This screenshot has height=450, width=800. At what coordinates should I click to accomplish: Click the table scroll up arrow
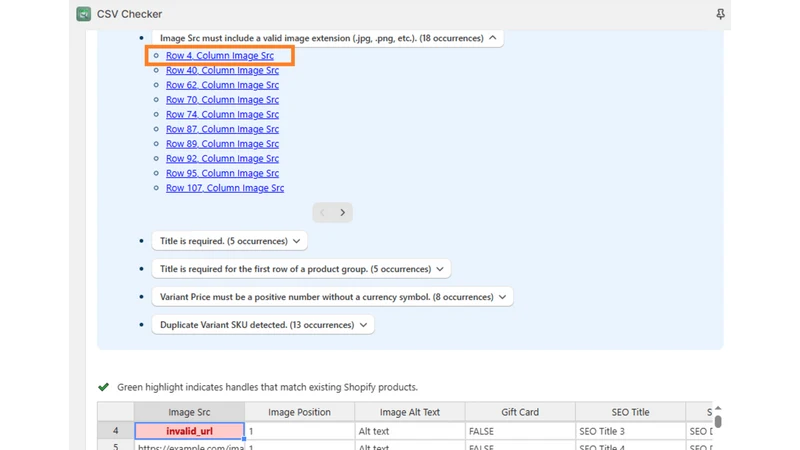(x=718, y=408)
